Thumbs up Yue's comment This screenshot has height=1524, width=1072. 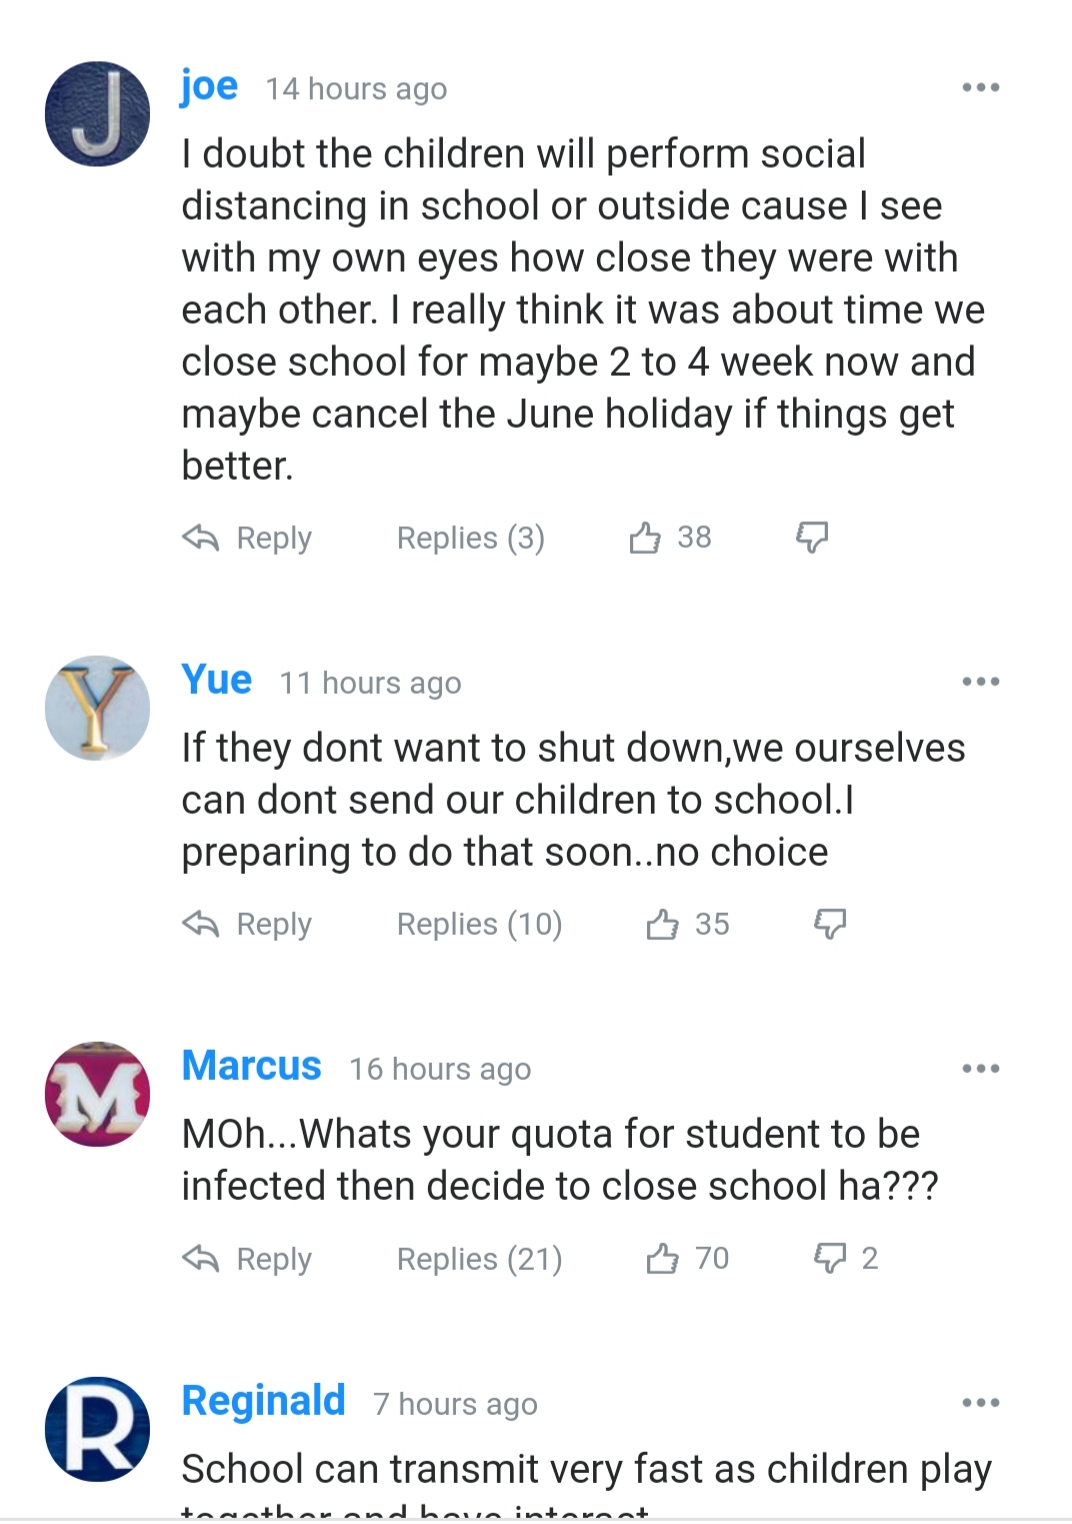point(662,924)
